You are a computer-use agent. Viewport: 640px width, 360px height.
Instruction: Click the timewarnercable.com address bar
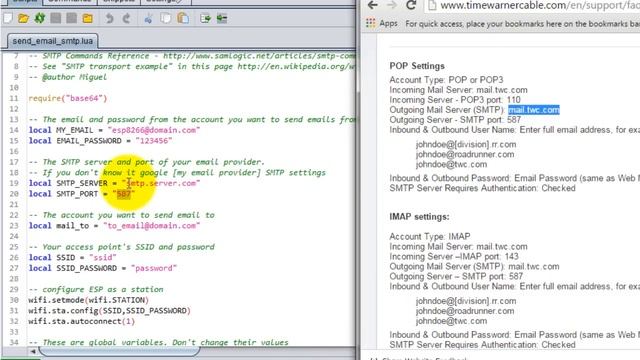click(539, 6)
